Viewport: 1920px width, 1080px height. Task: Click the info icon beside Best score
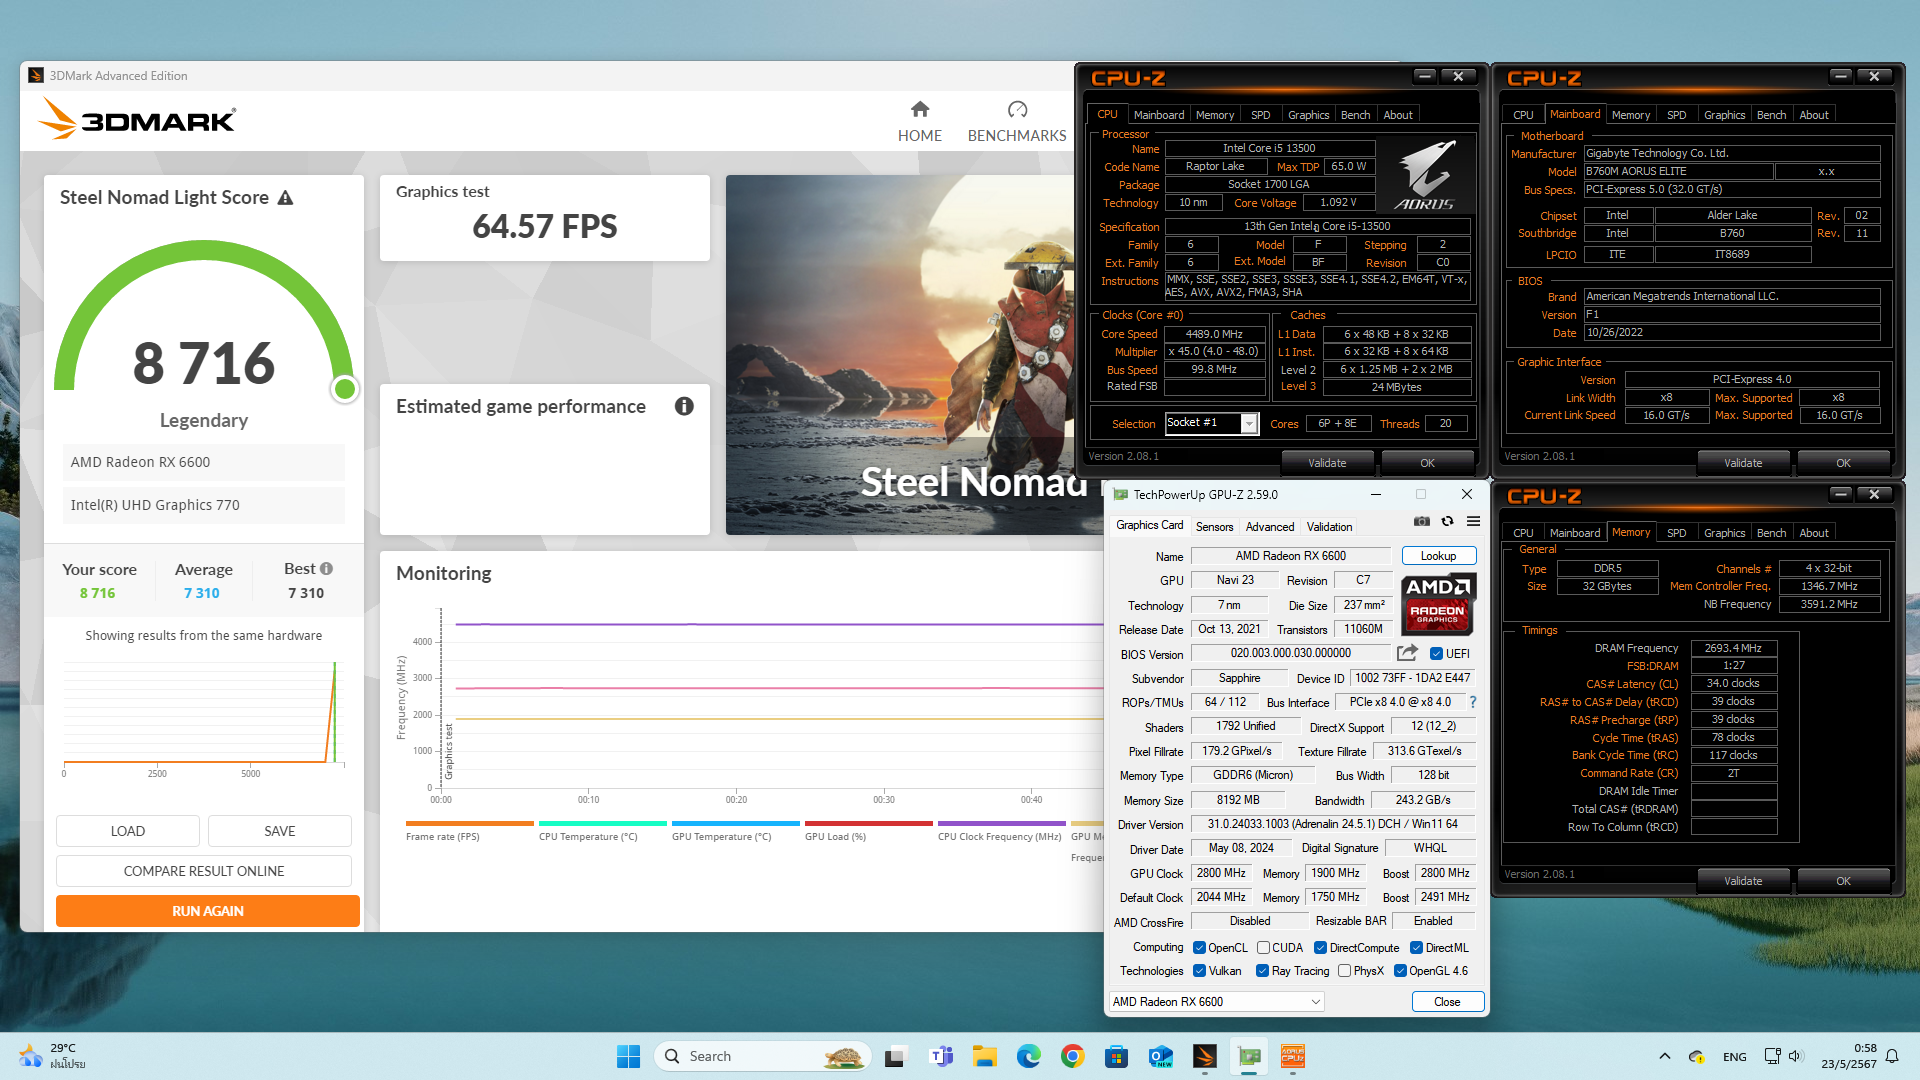click(x=326, y=568)
